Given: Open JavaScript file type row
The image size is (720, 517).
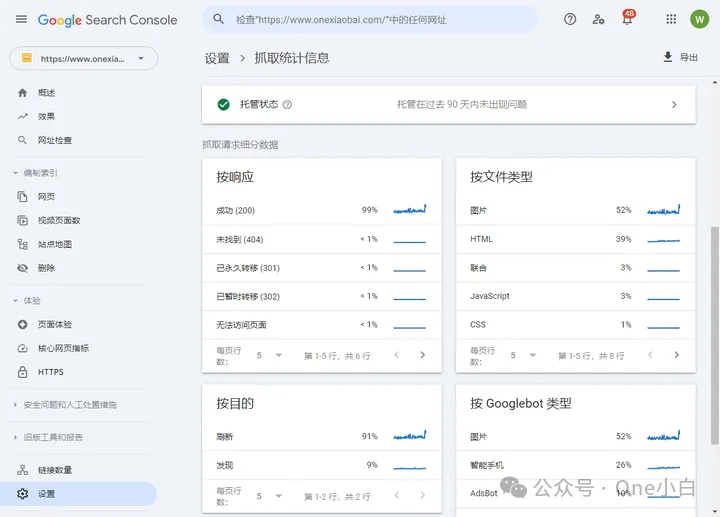Looking at the screenshot, I should coord(575,296).
